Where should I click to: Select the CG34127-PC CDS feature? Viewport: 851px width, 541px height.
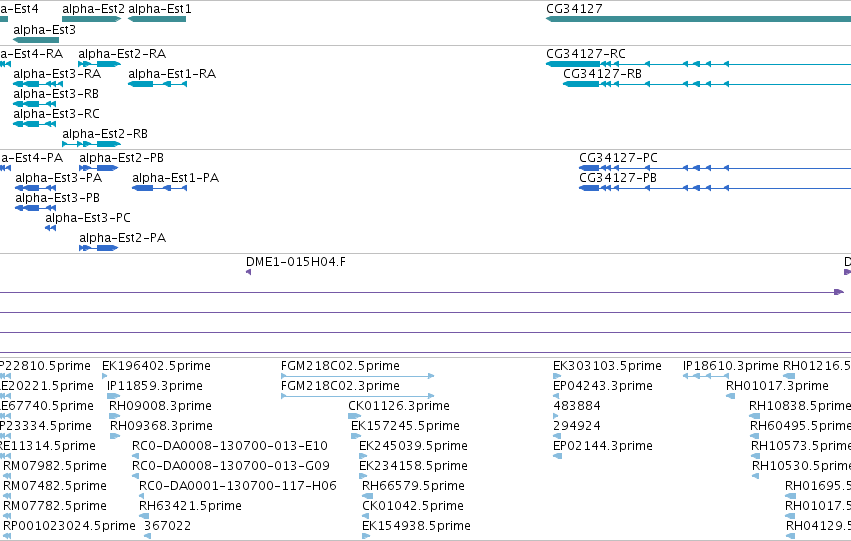click(715, 168)
